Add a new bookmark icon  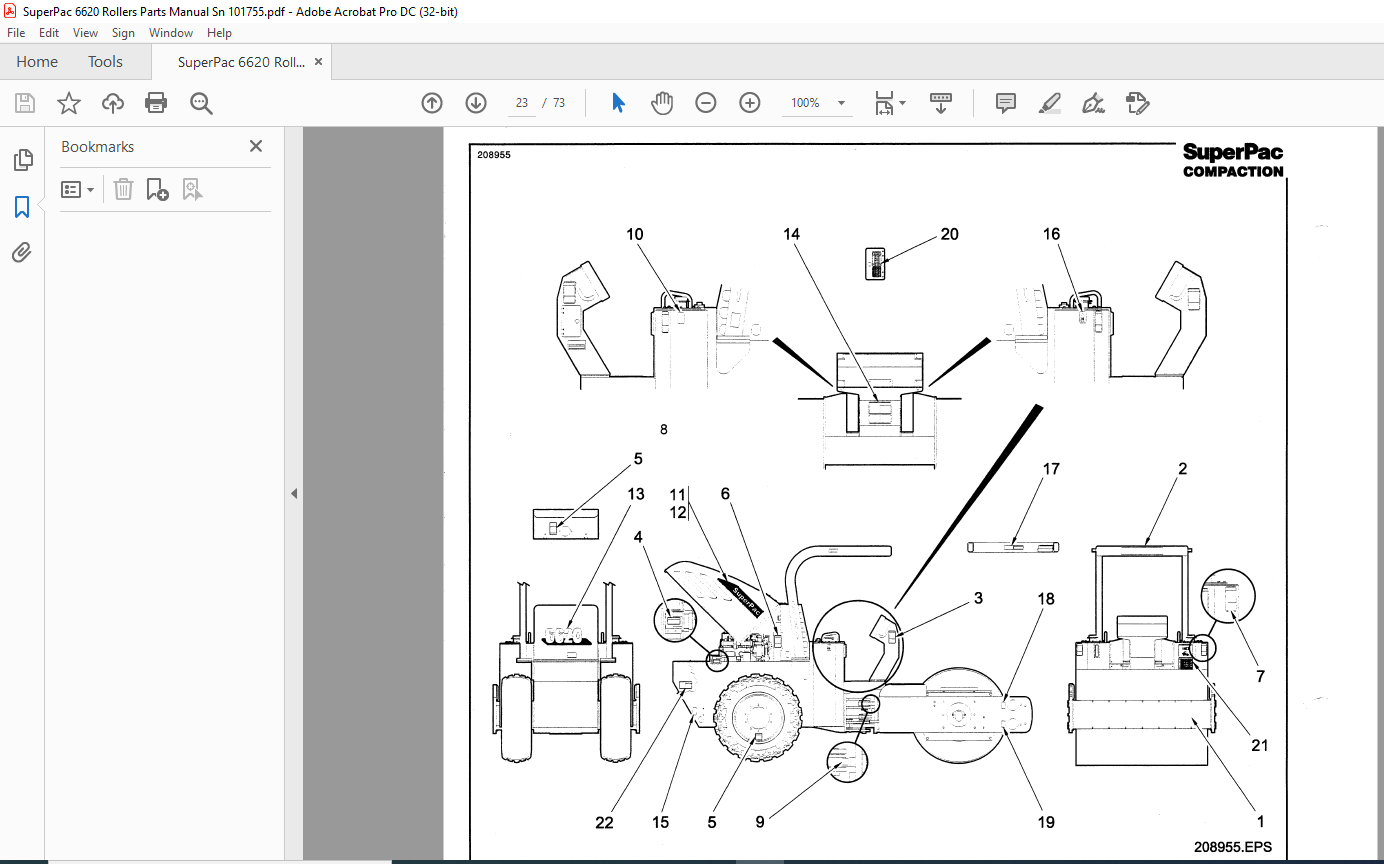point(158,189)
